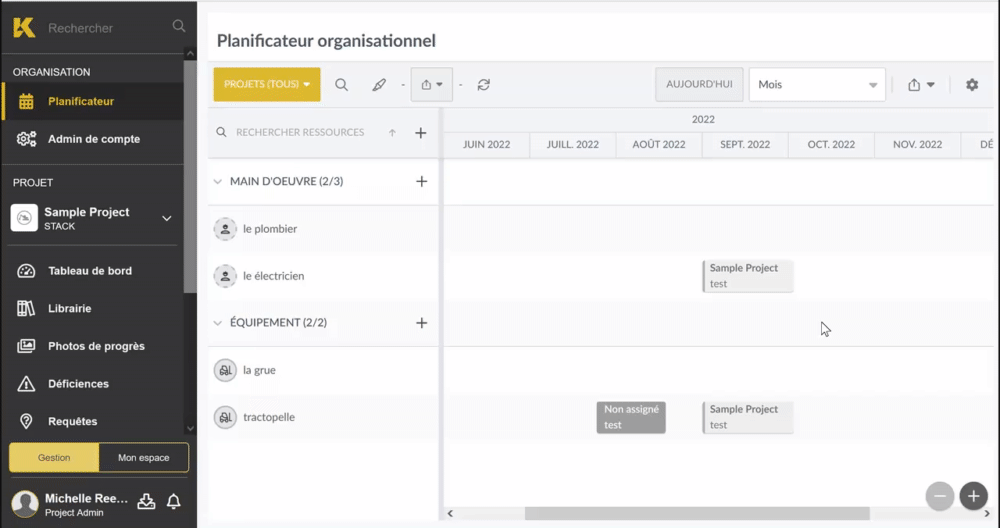Click the sidebar search magnifier icon

(x=179, y=26)
